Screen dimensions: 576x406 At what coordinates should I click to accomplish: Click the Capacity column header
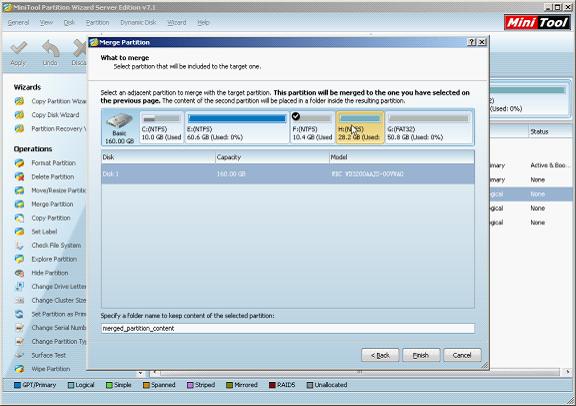pyautogui.click(x=272, y=157)
